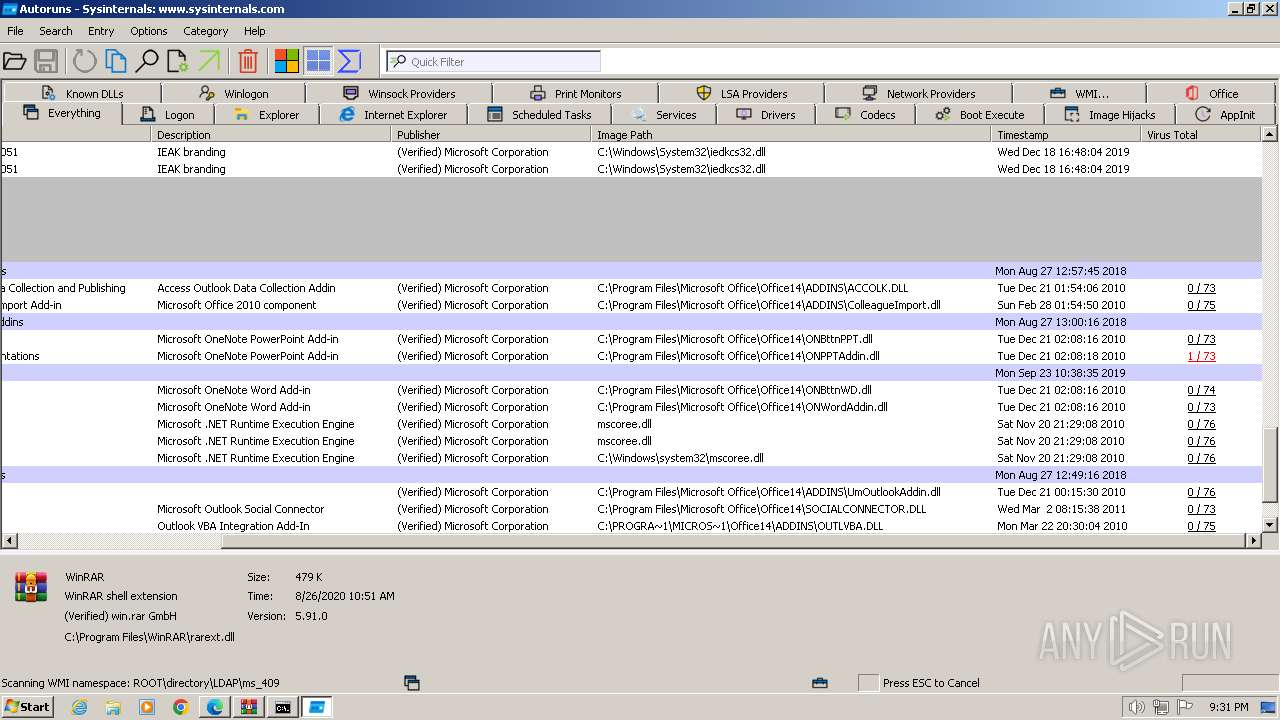Switch to the Services tab

tap(664, 114)
